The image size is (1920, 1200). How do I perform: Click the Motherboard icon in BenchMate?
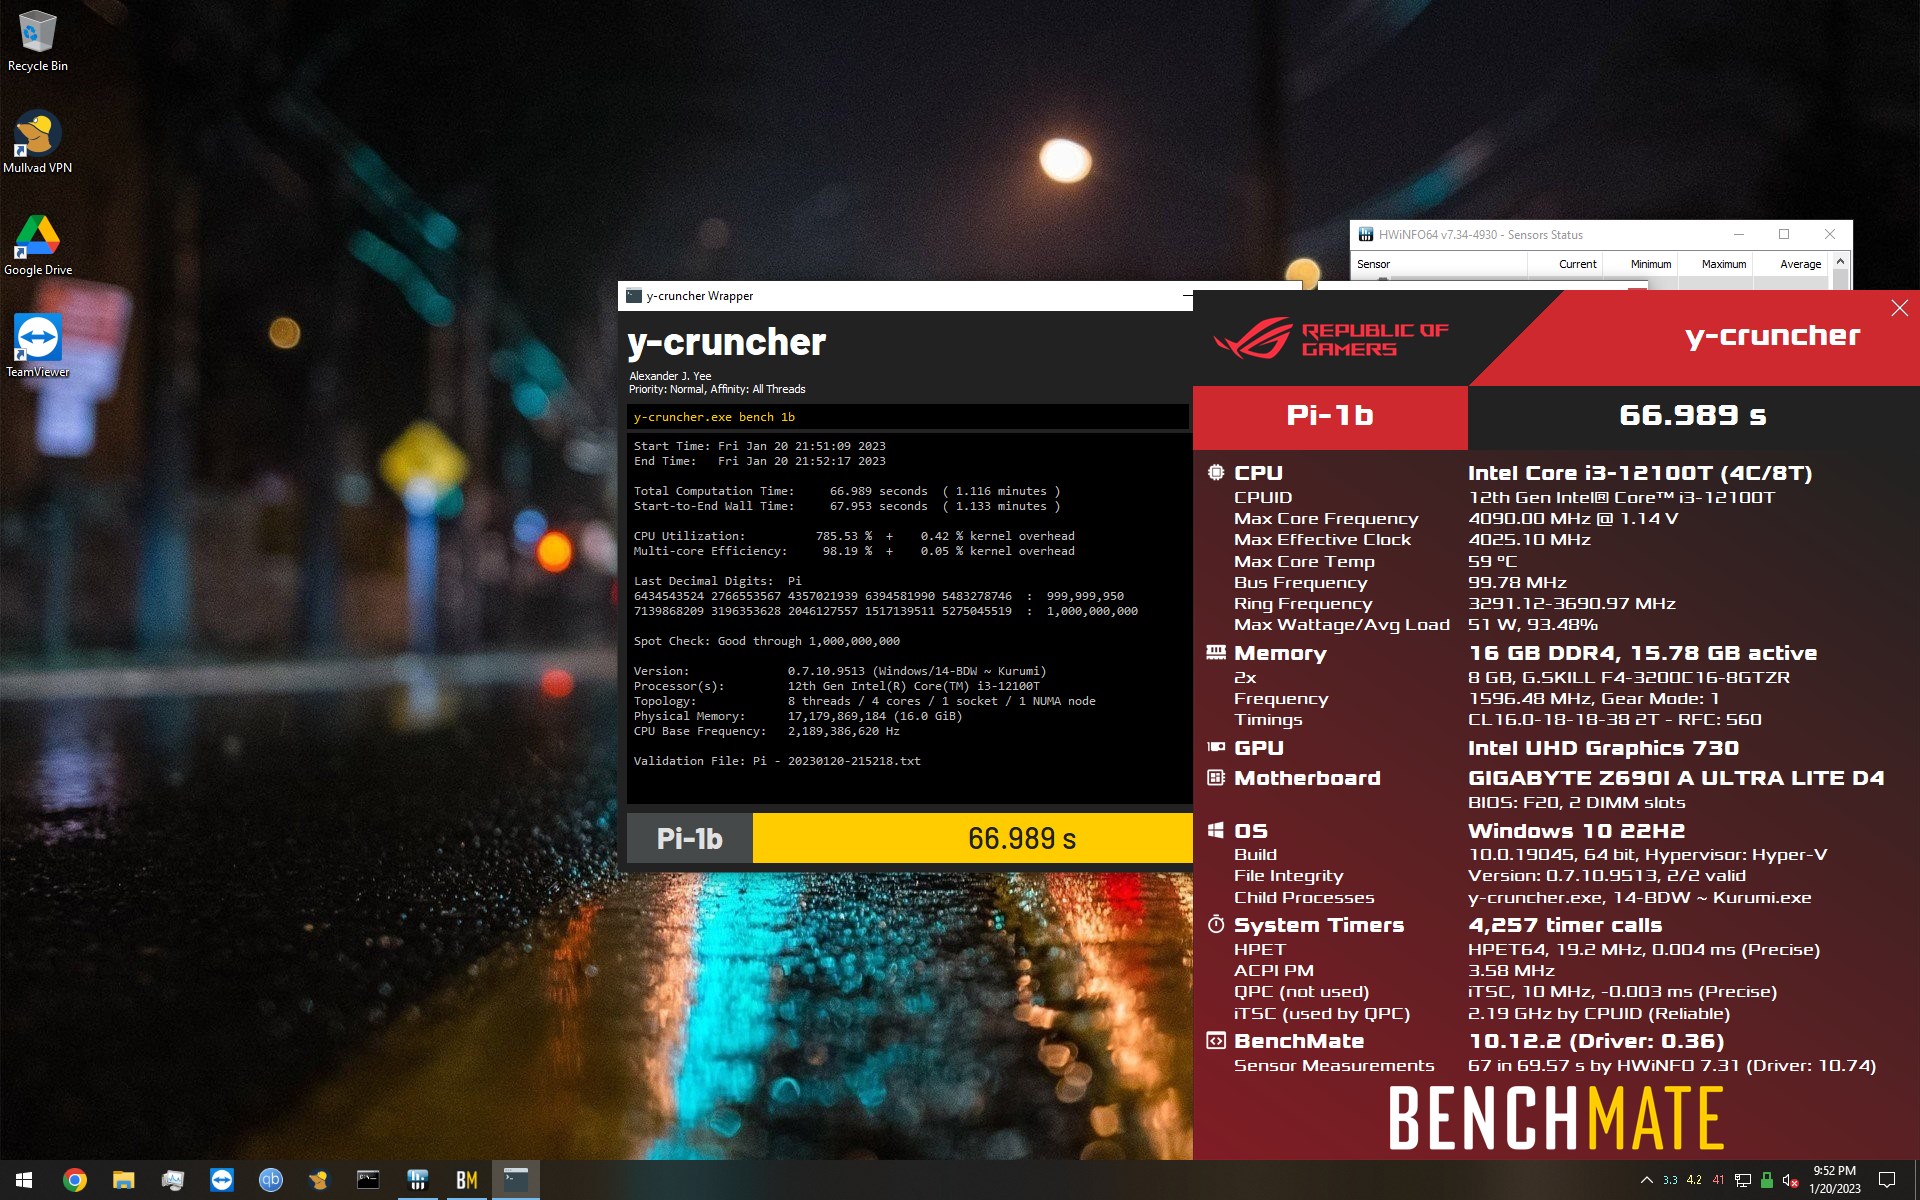point(1216,777)
